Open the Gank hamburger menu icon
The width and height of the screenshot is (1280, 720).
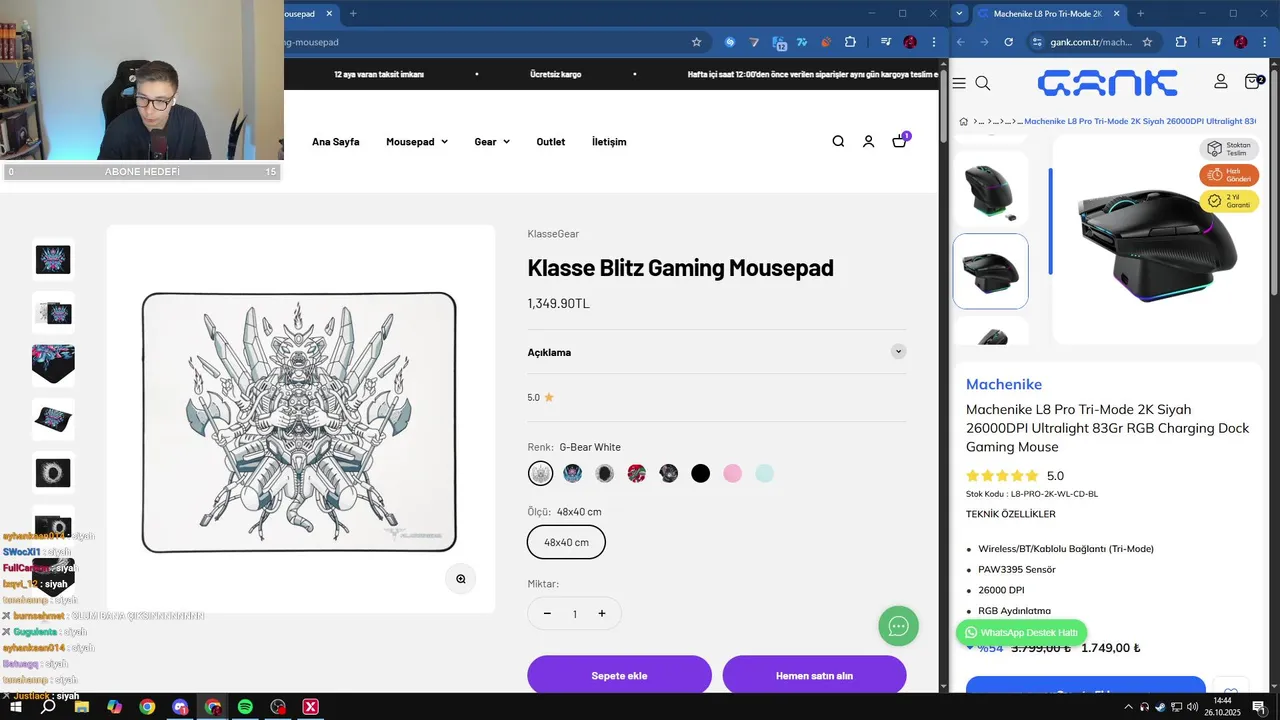click(x=959, y=83)
